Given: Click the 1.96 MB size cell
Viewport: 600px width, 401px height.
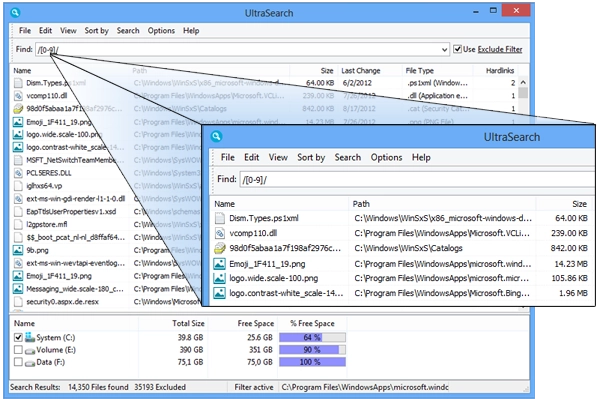Looking at the screenshot, I should [x=573, y=293].
